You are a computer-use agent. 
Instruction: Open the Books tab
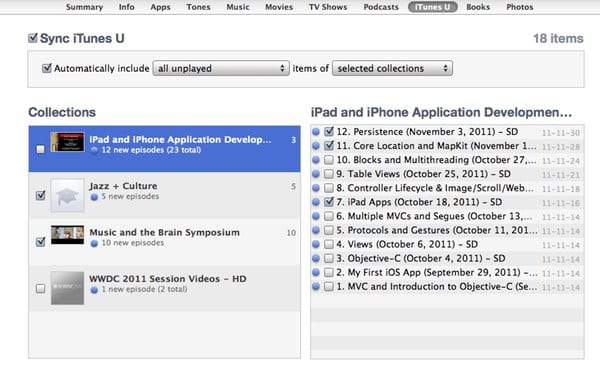pyautogui.click(x=478, y=7)
